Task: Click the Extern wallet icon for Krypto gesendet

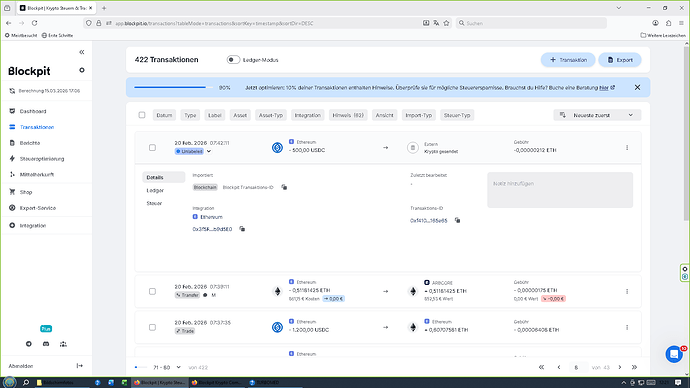Action: point(413,148)
